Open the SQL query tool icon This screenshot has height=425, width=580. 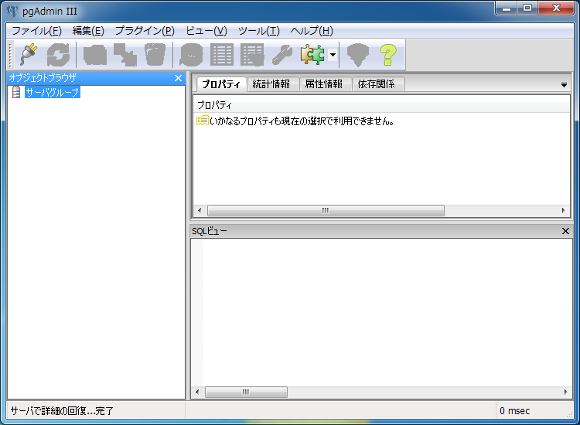pyautogui.click(x=191, y=55)
